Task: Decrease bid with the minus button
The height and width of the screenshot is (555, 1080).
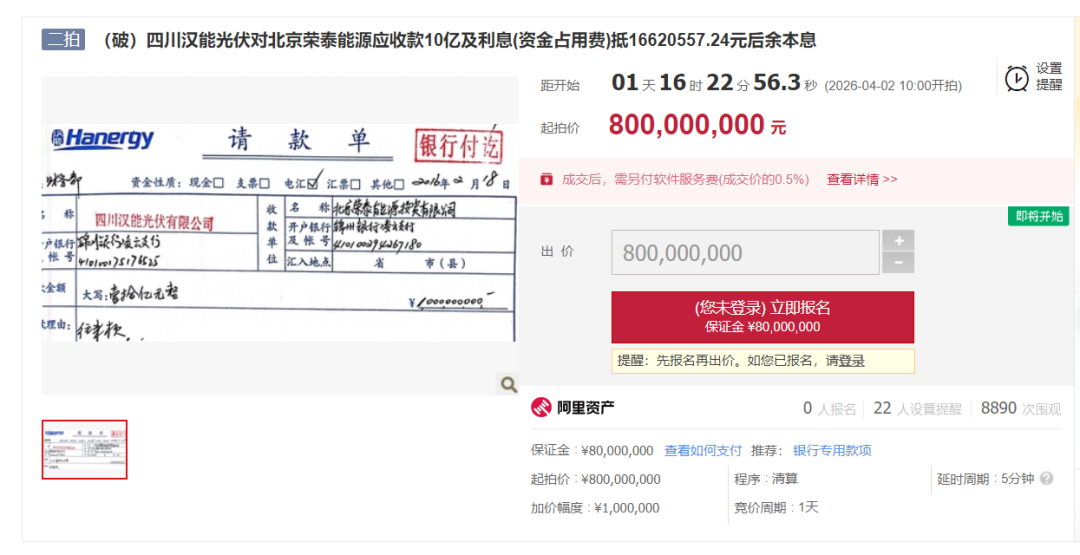Action: coord(898,263)
